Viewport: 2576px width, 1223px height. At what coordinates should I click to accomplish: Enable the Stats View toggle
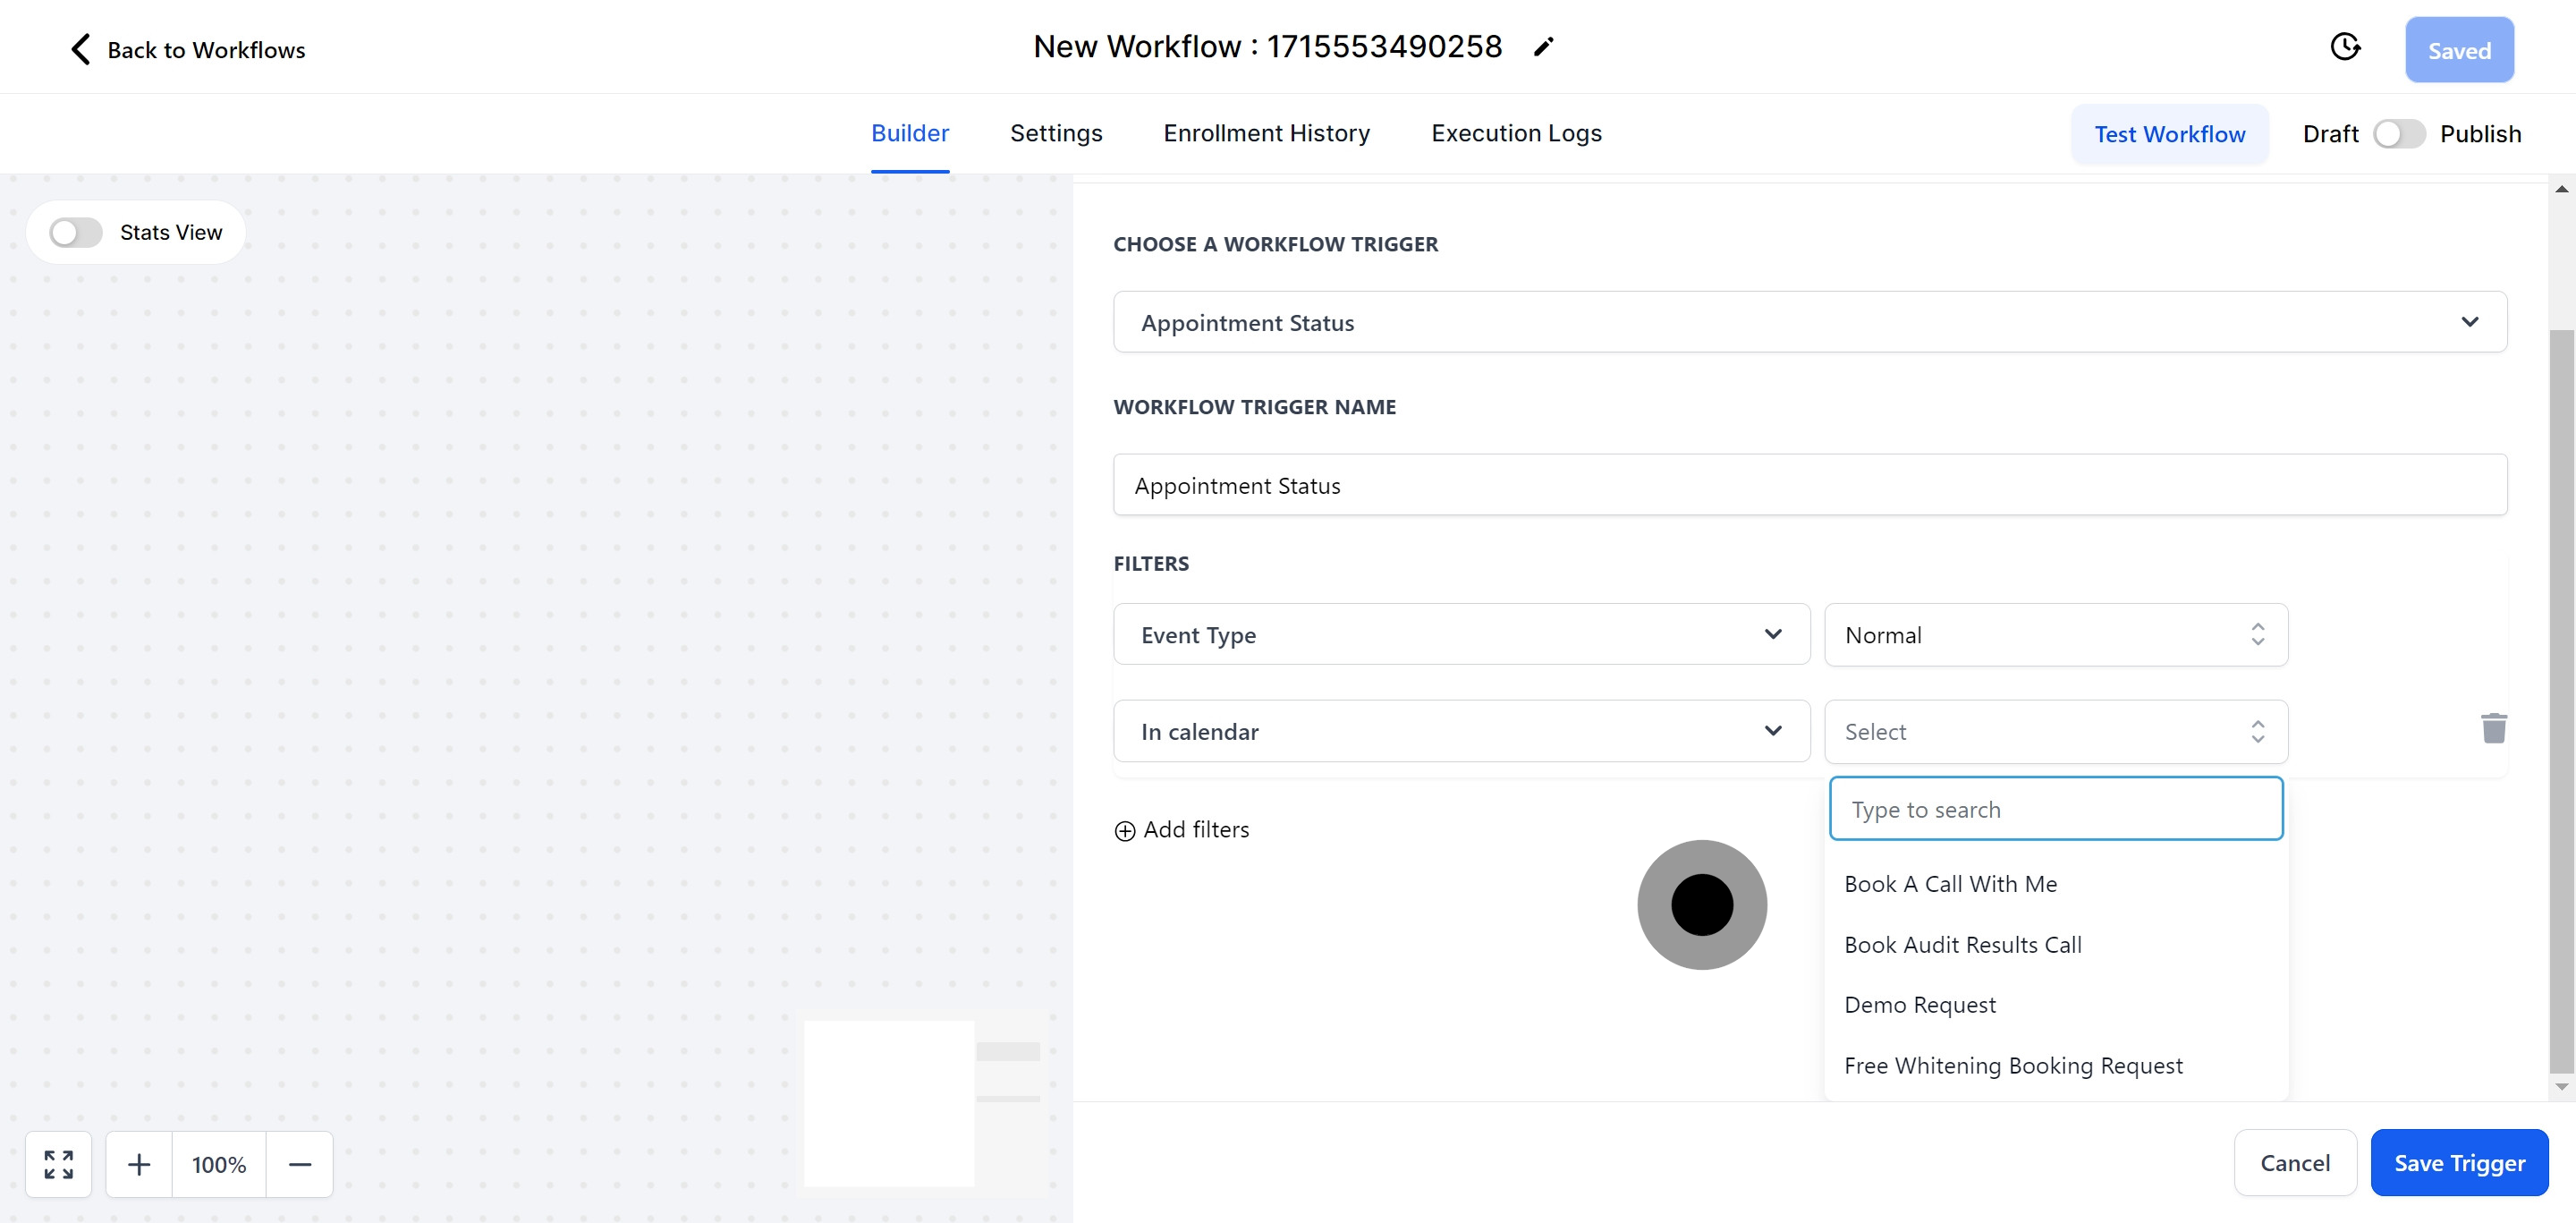click(x=76, y=233)
